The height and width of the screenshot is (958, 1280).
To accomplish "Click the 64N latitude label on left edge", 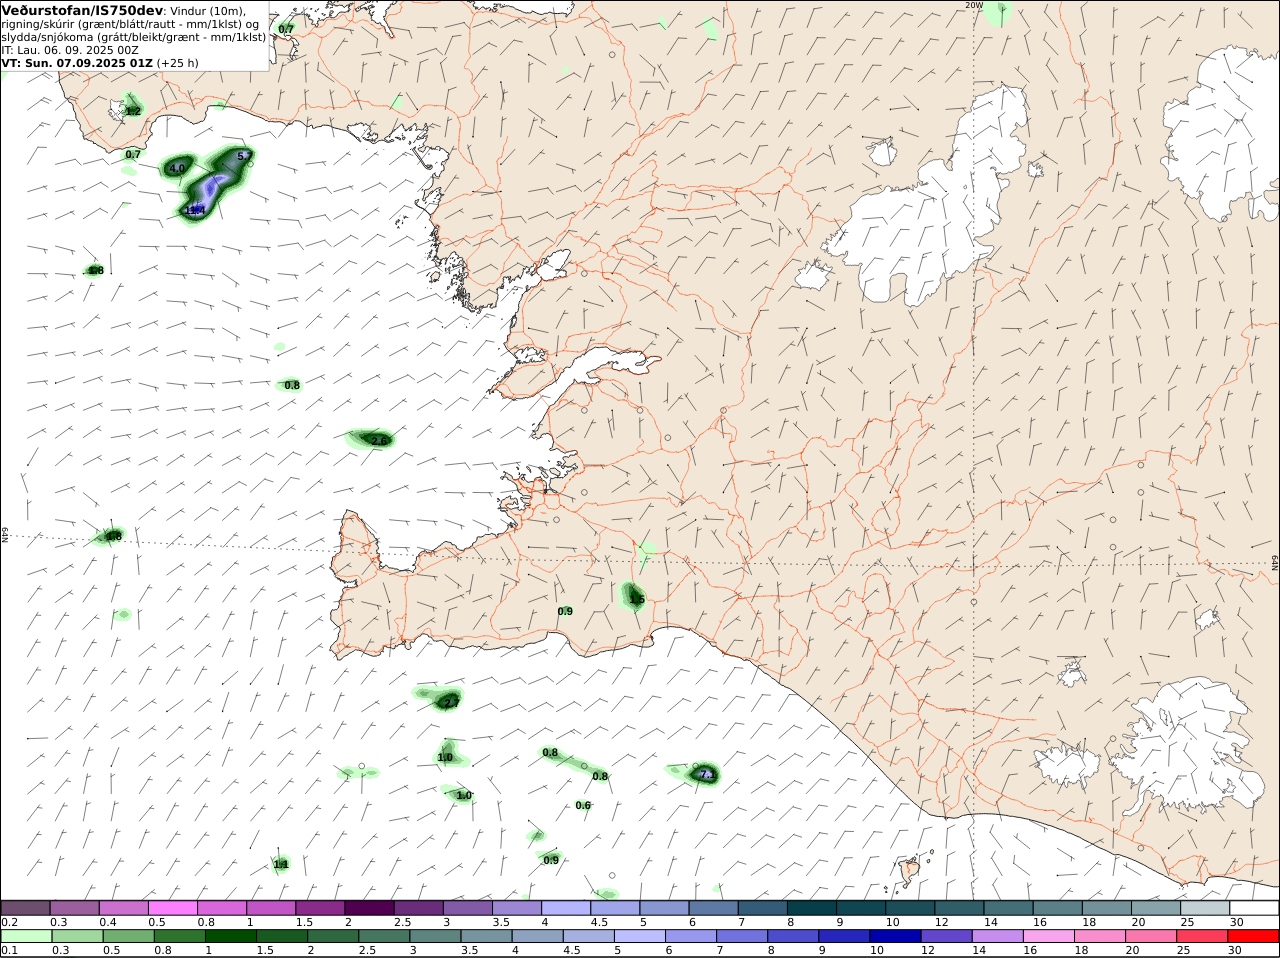I will point(5,535).
